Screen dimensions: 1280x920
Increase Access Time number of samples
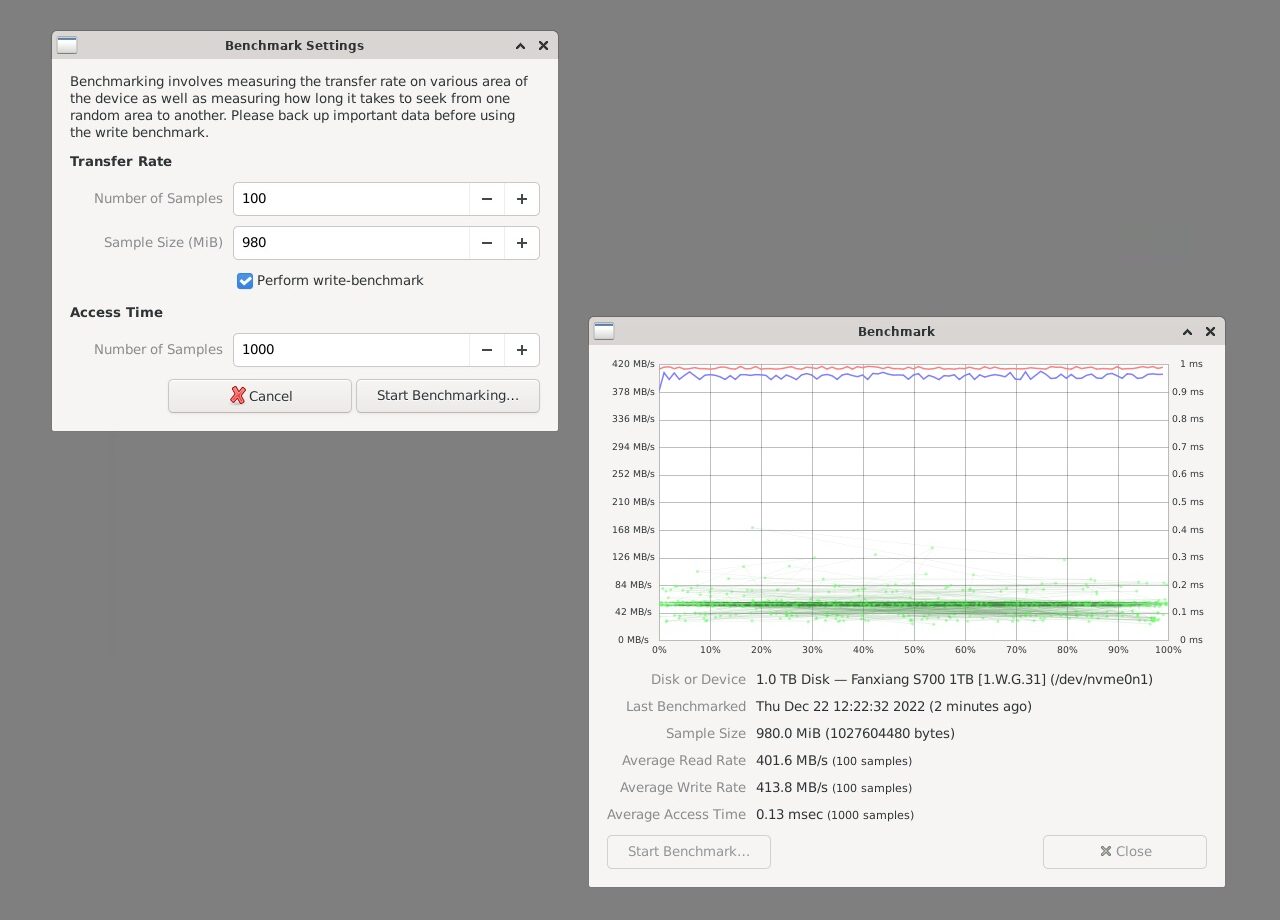[x=521, y=350]
